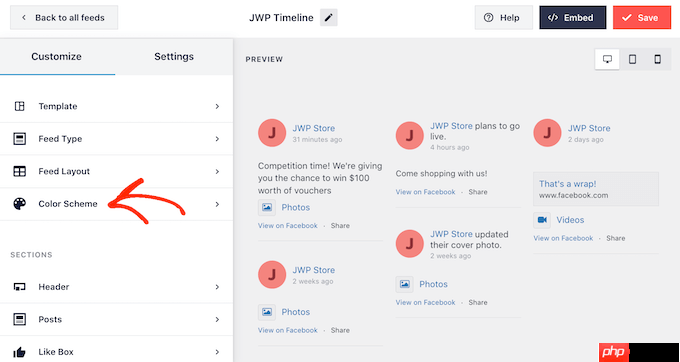Open Photos link under Competition time post

[x=296, y=208]
